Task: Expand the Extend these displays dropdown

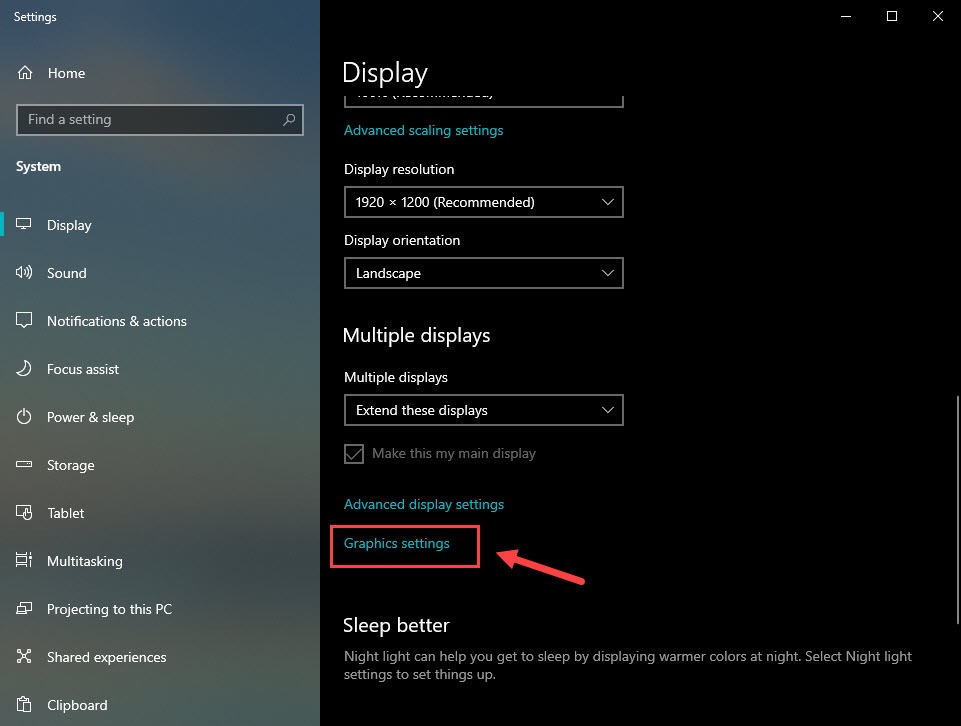Action: tap(484, 410)
